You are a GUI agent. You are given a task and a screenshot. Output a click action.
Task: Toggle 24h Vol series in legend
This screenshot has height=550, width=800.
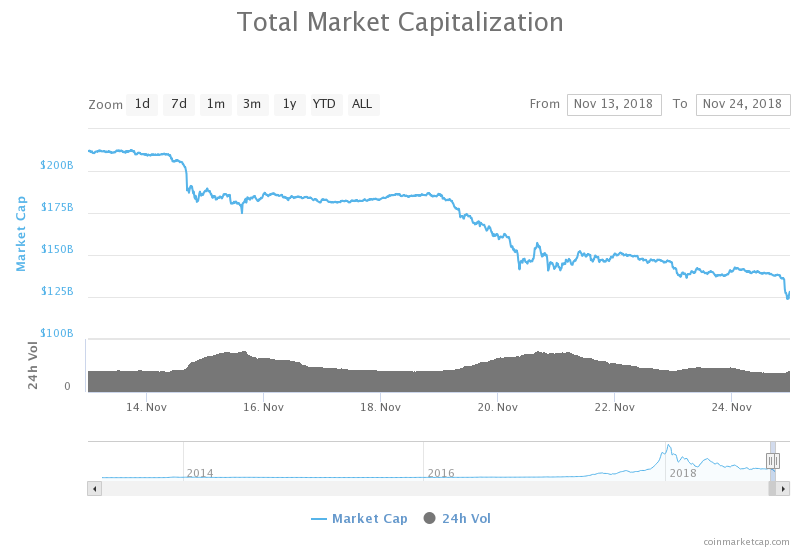(x=466, y=518)
